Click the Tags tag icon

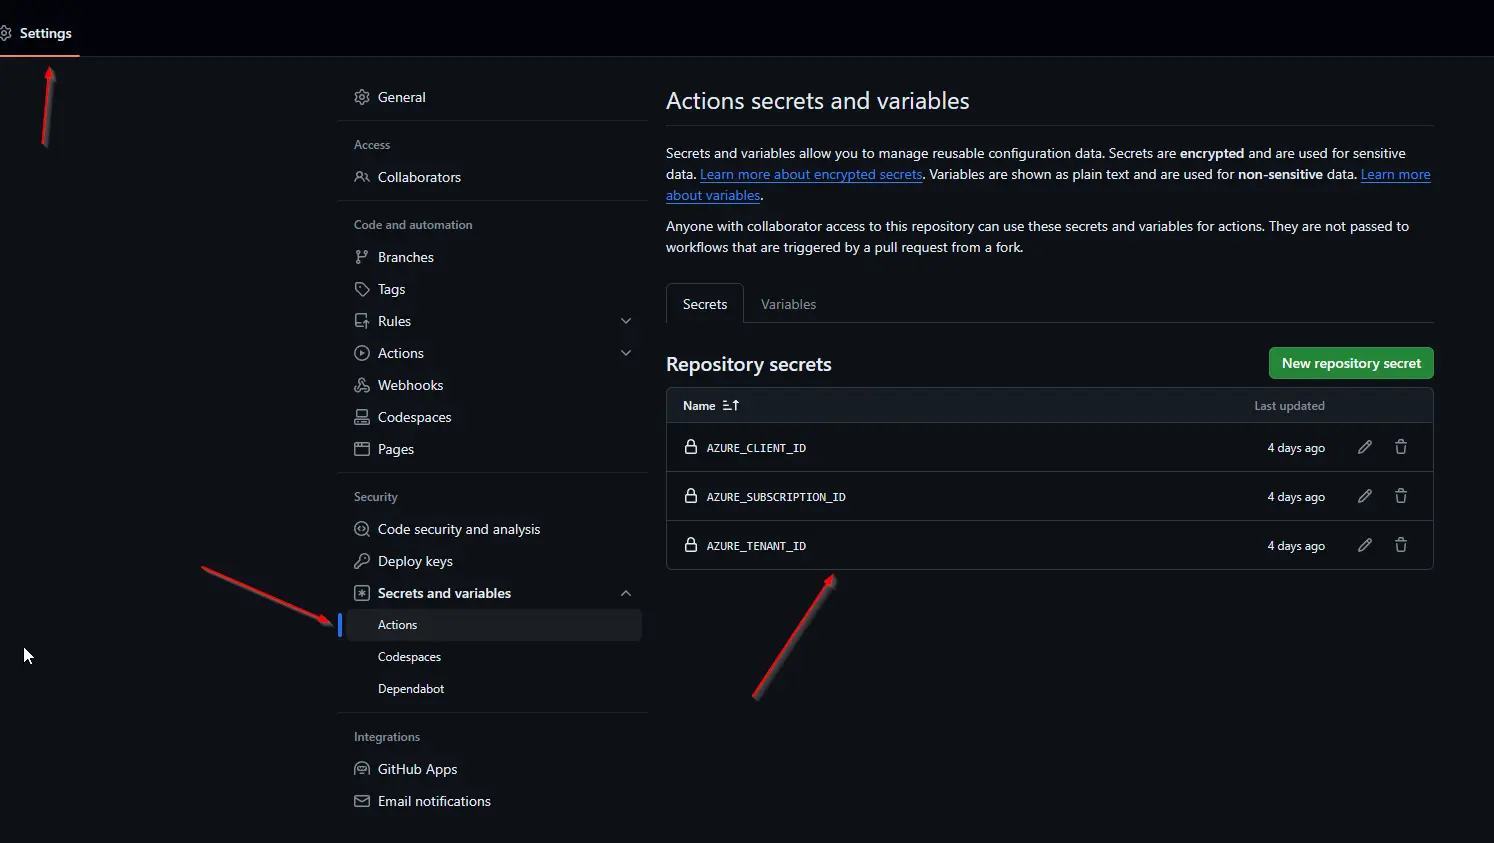(x=362, y=289)
